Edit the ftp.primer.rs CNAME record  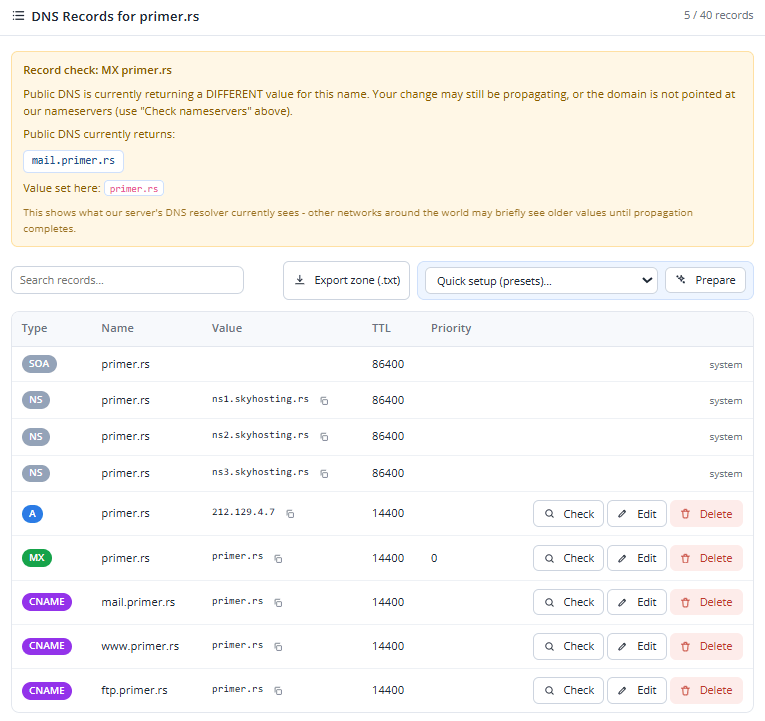637,690
